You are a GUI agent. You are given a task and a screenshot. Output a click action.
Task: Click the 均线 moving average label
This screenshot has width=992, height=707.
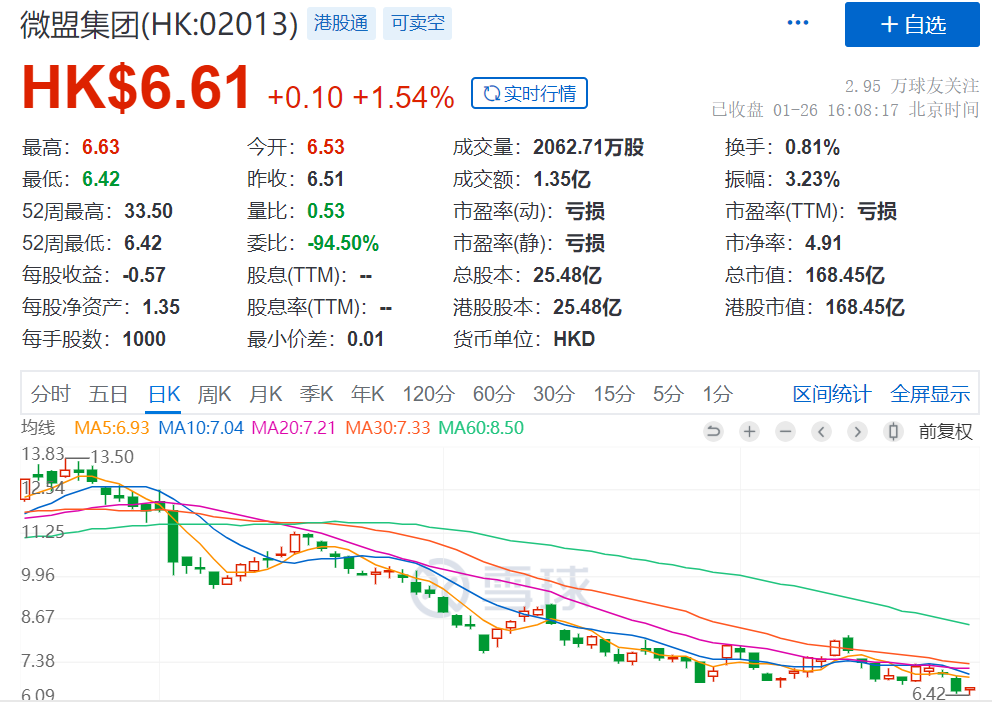(x=38, y=427)
